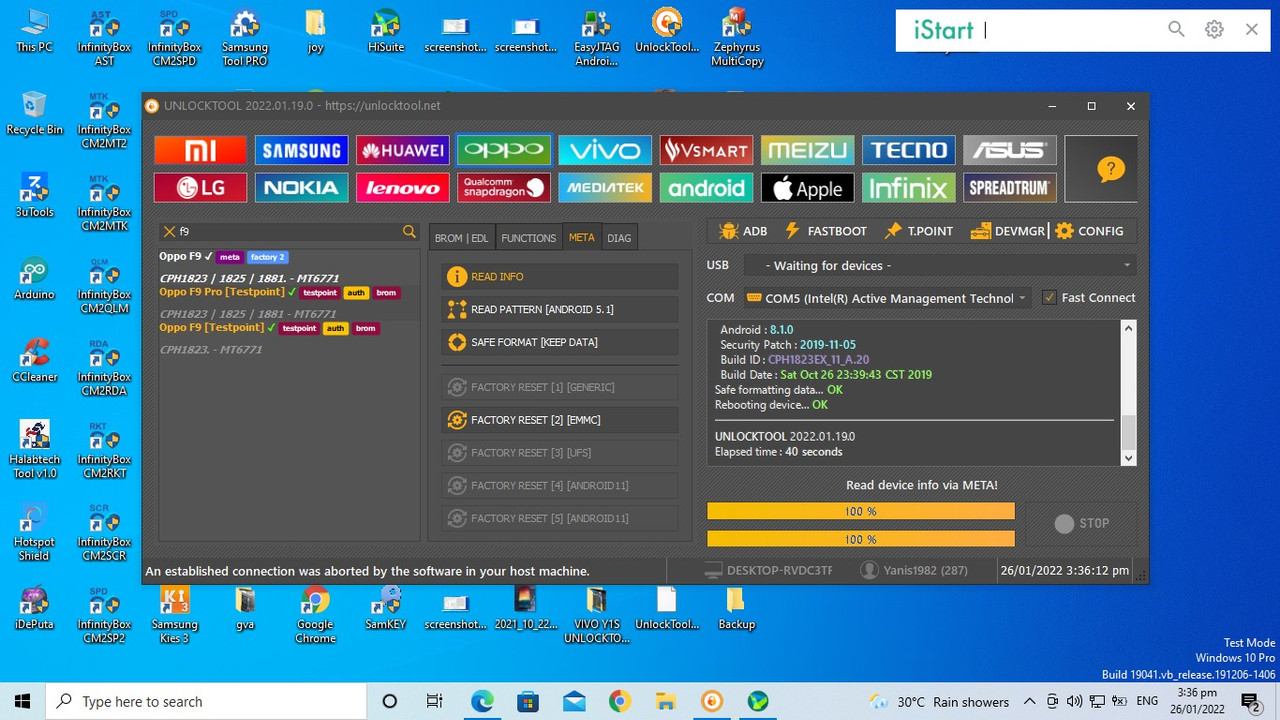Clear the f9 model search with X
Image resolution: width=1280 pixels, height=720 pixels.
pyautogui.click(x=169, y=231)
